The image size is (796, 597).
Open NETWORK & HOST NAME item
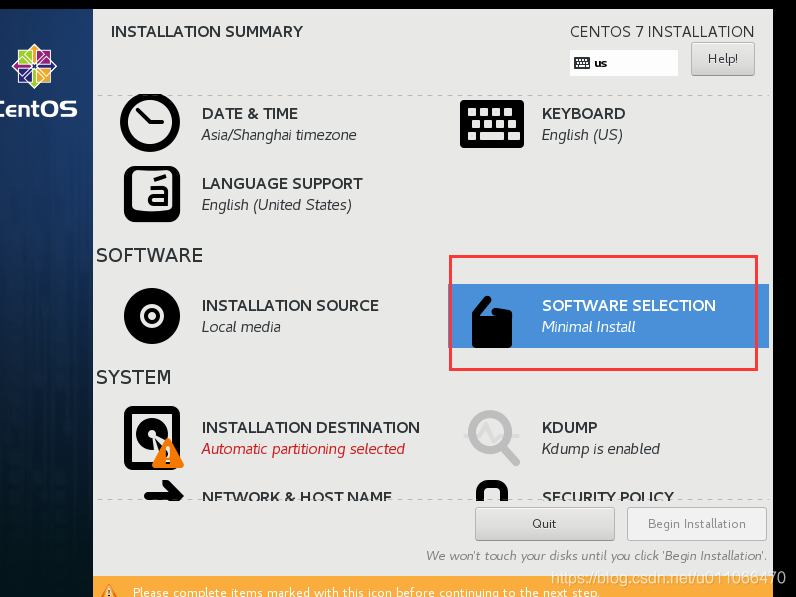click(296, 495)
